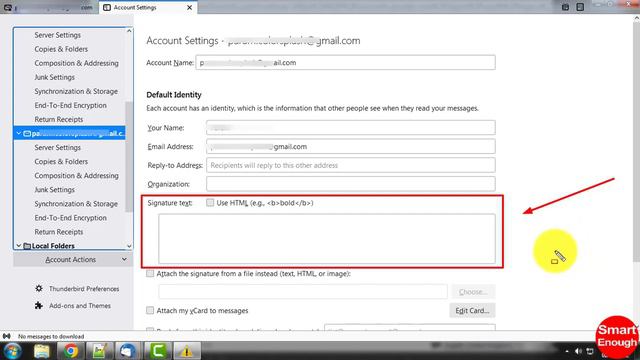Collapse the selected Gmail account tree
Screen dimensions: 640x360
point(19,133)
